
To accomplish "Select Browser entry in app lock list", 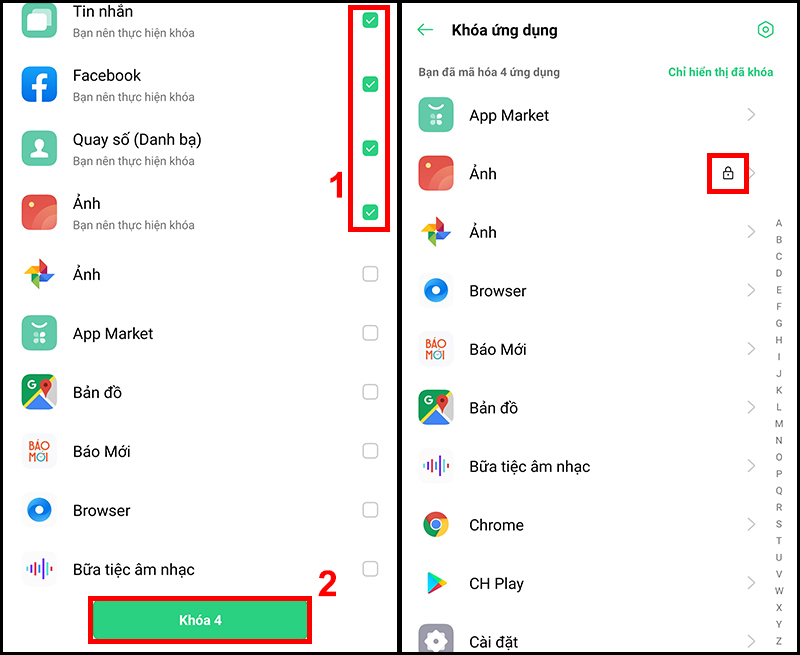I will click(x=587, y=291).
